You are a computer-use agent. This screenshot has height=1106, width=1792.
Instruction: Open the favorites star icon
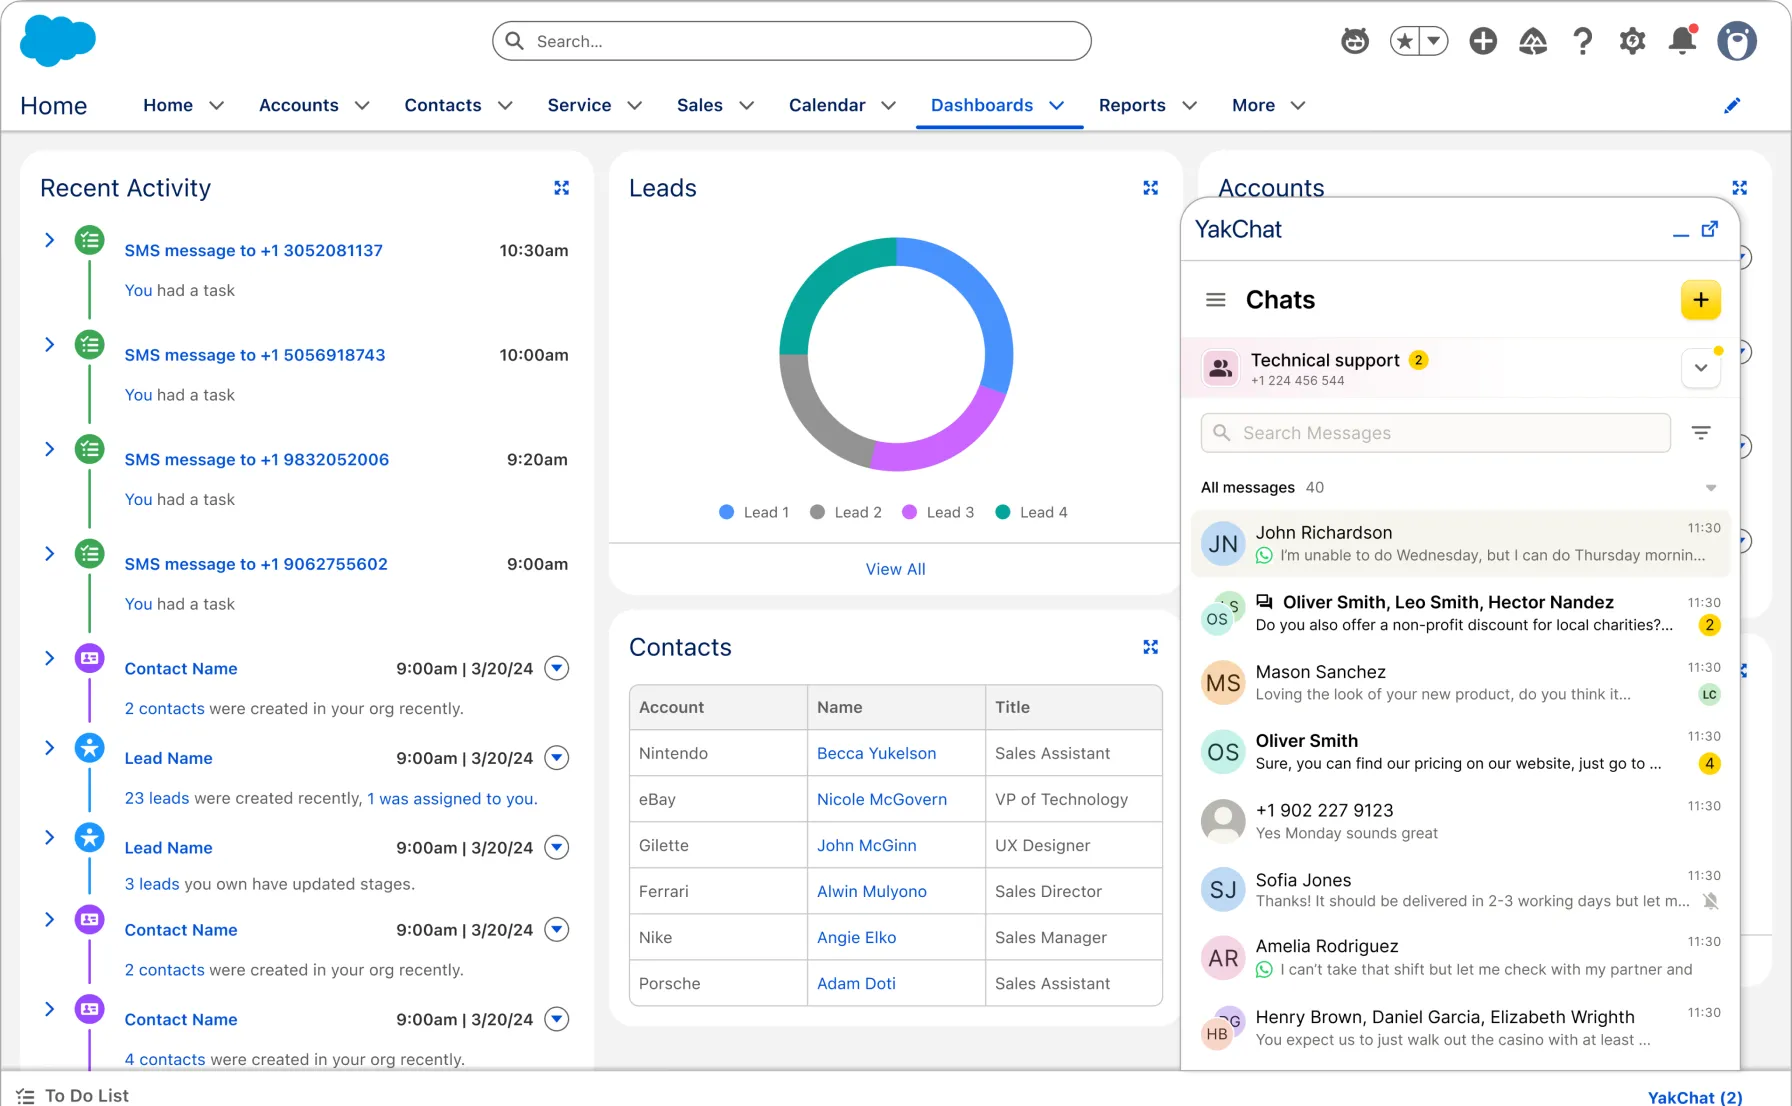point(1405,41)
